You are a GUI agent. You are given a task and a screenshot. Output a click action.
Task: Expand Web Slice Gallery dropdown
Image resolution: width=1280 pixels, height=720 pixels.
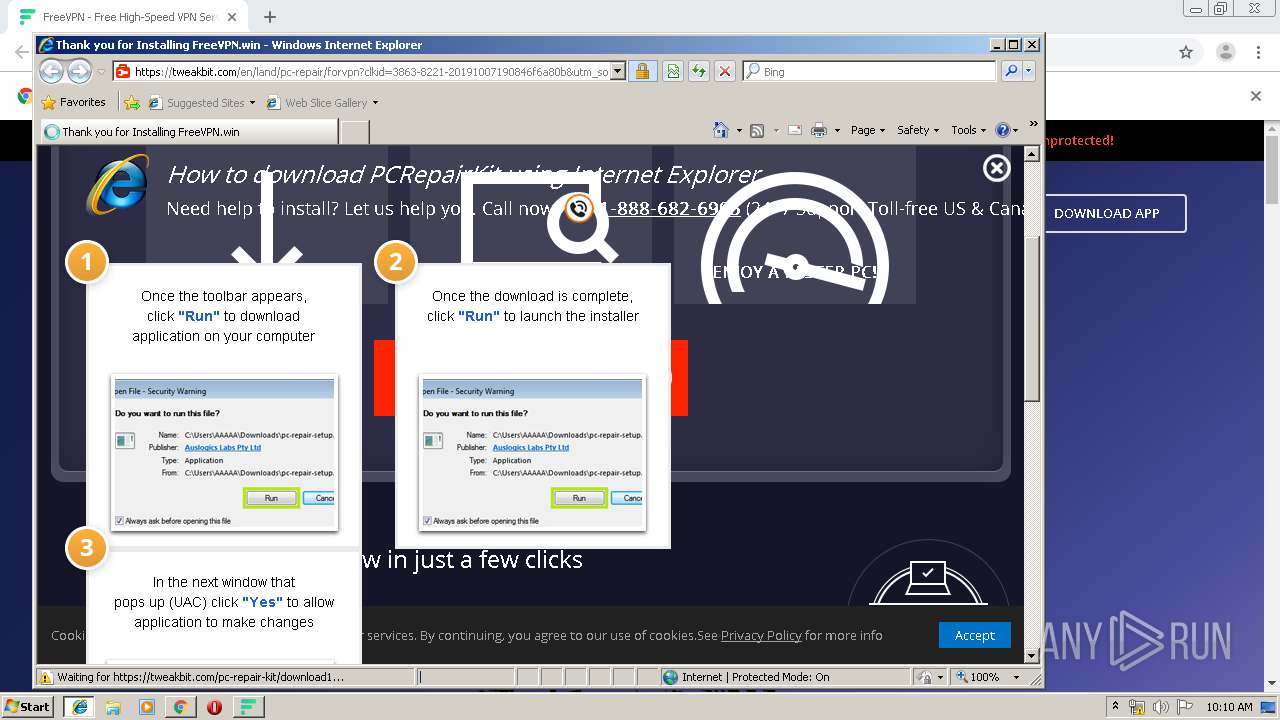pyautogui.click(x=375, y=103)
